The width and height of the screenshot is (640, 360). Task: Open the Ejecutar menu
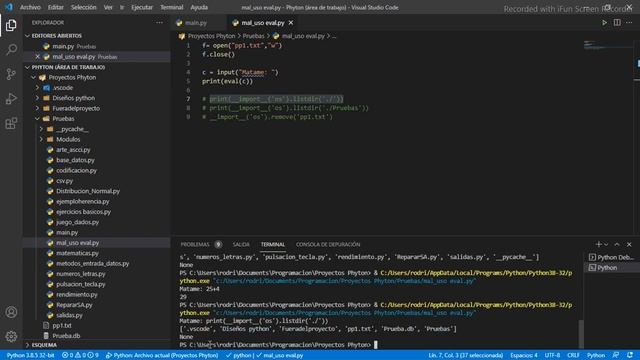[142, 7]
